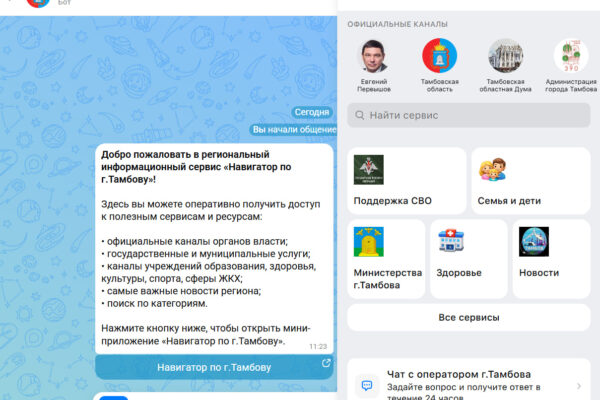Open the Семья и дети family icon
Viewport: 600px width, 400px height.
pyautogui.click(x=492, y=169)
